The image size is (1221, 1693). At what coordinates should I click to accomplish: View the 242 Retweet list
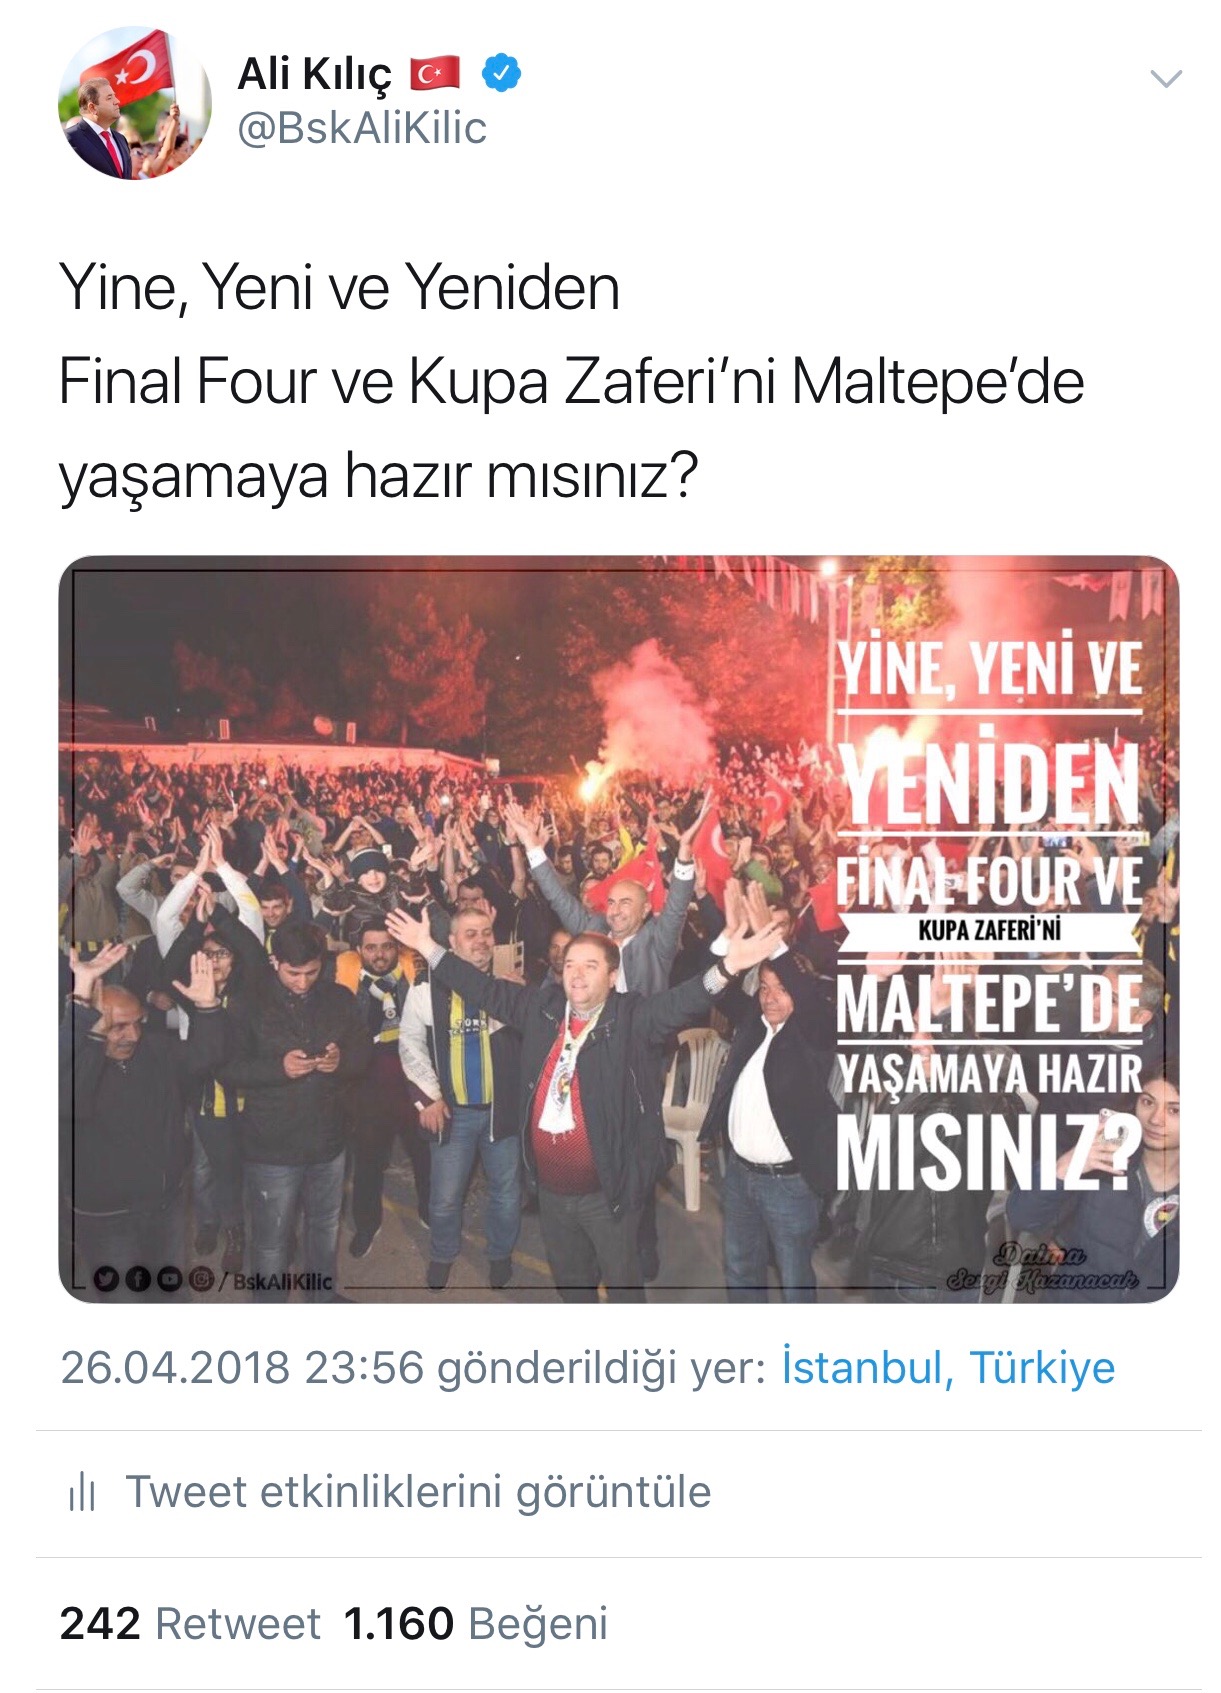click(x=190, y=1624)
